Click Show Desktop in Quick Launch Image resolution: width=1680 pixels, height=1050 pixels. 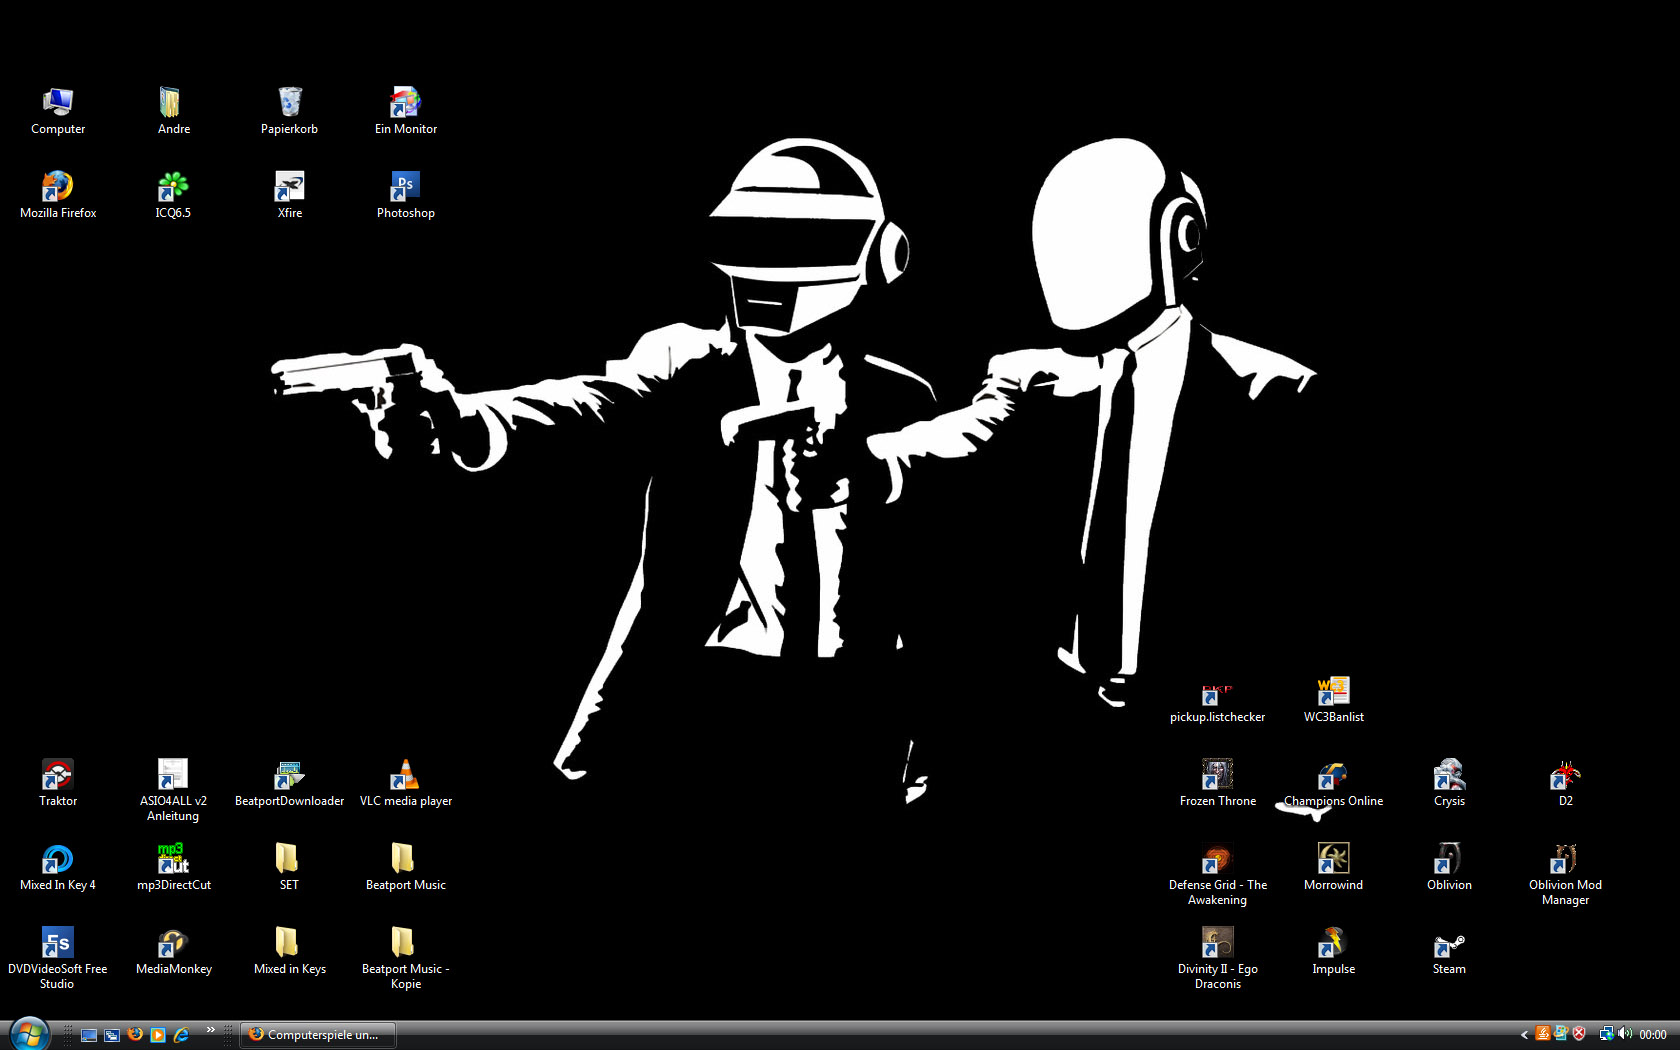(89, 1035)
